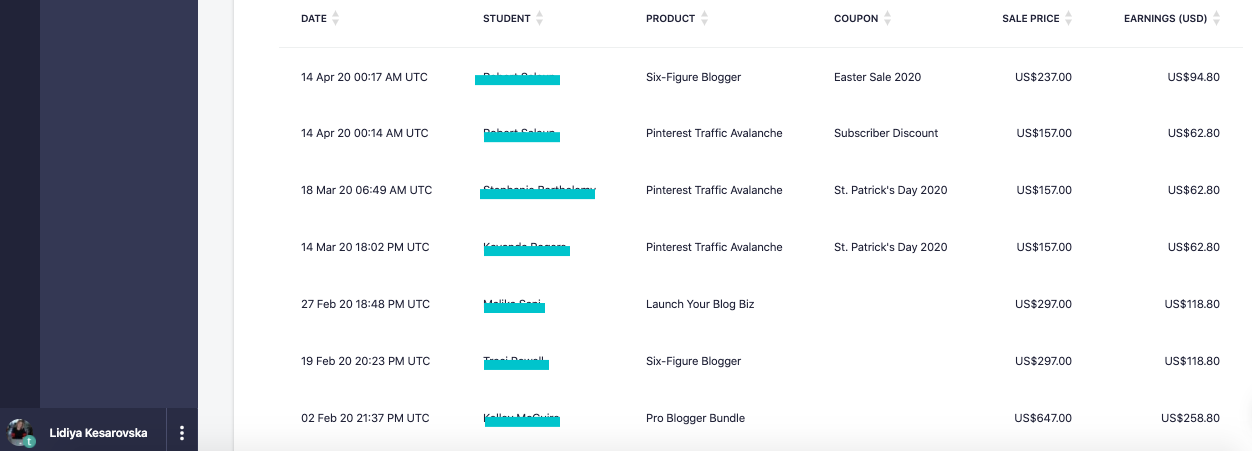Toggle the COUPON column sort arrows

point(888,18)
